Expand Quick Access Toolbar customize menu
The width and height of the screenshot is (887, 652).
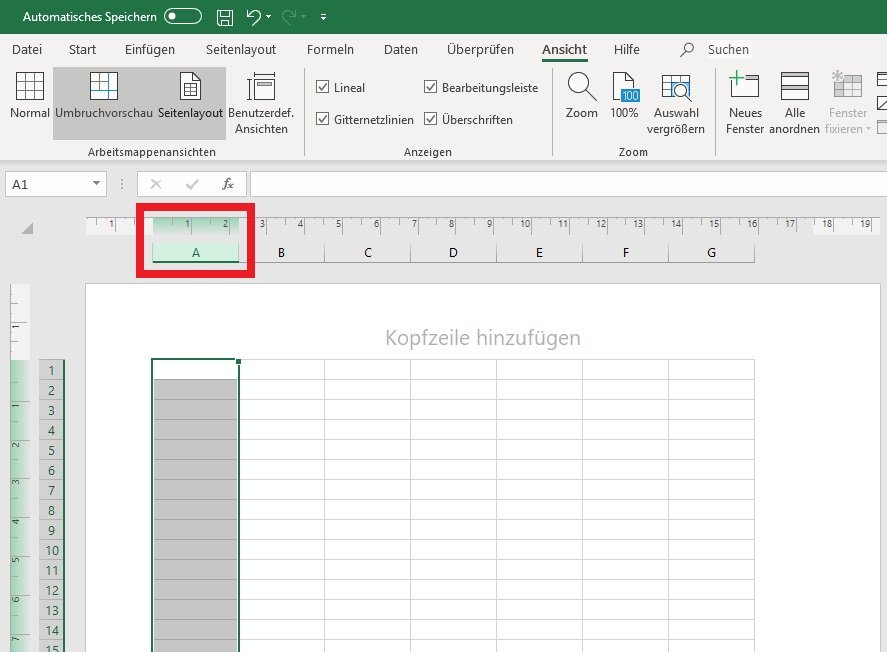coord(323,18)
